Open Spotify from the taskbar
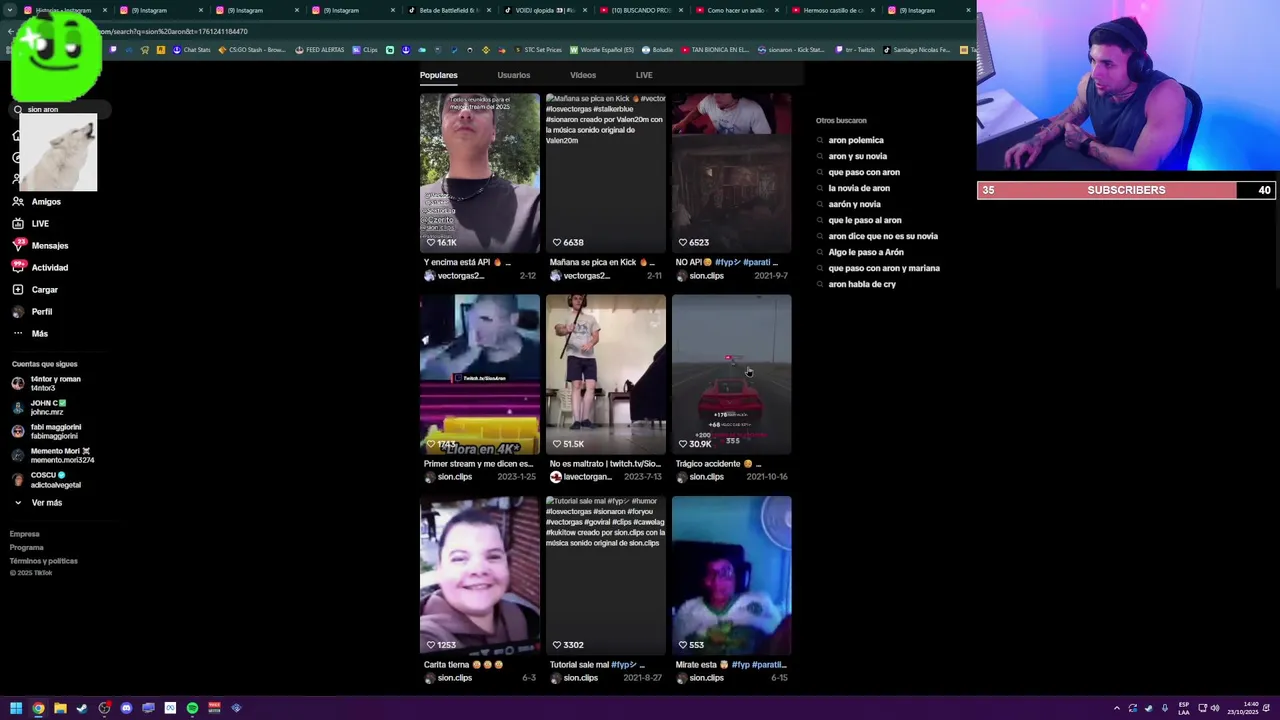The image size is (1280, 720). 192,708
